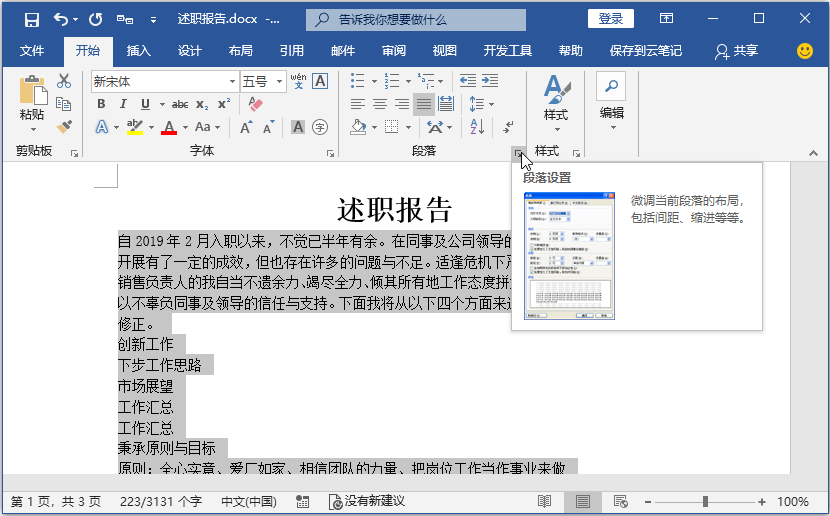This screenshot has height=516, width=830.
Task: Toggle Italic formatting
Action: pyautogui.click(x=123, y=104)
